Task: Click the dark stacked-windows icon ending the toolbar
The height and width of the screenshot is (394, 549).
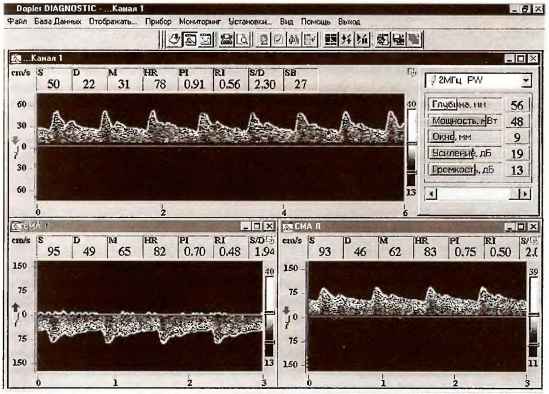Action: click(x=415, y=40)
